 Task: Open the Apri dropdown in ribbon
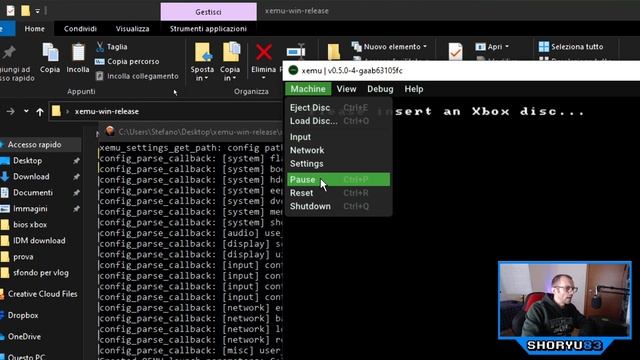(492, 47)
